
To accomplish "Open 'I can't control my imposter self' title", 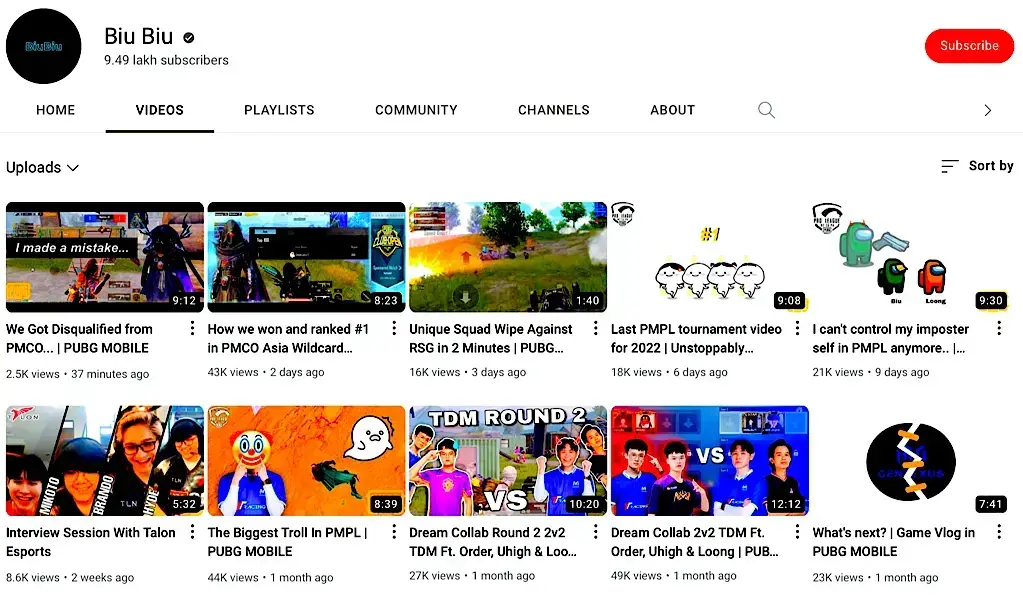I will point(891,339).
